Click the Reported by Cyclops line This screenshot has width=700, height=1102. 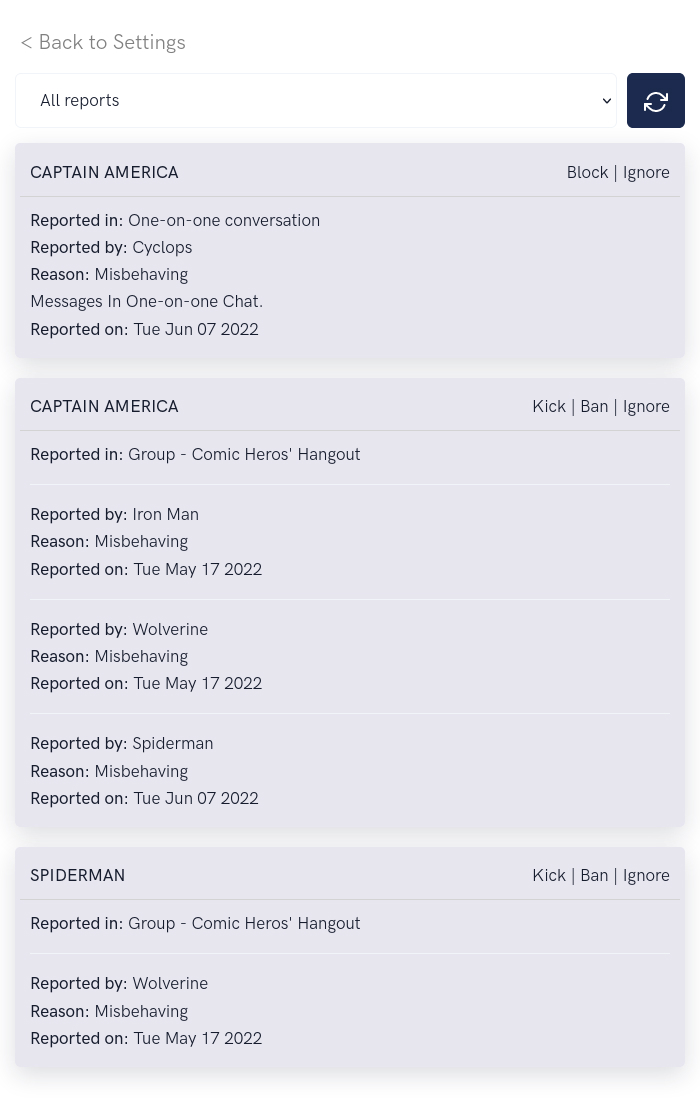tap(111, 247)
